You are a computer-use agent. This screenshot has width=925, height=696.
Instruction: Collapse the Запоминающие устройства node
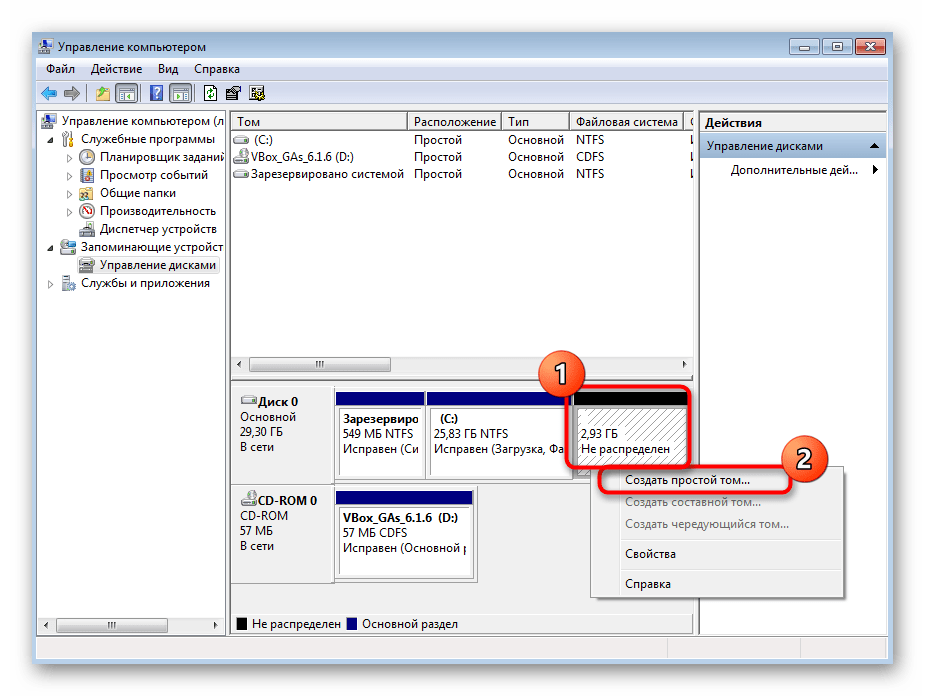point(51,248)
